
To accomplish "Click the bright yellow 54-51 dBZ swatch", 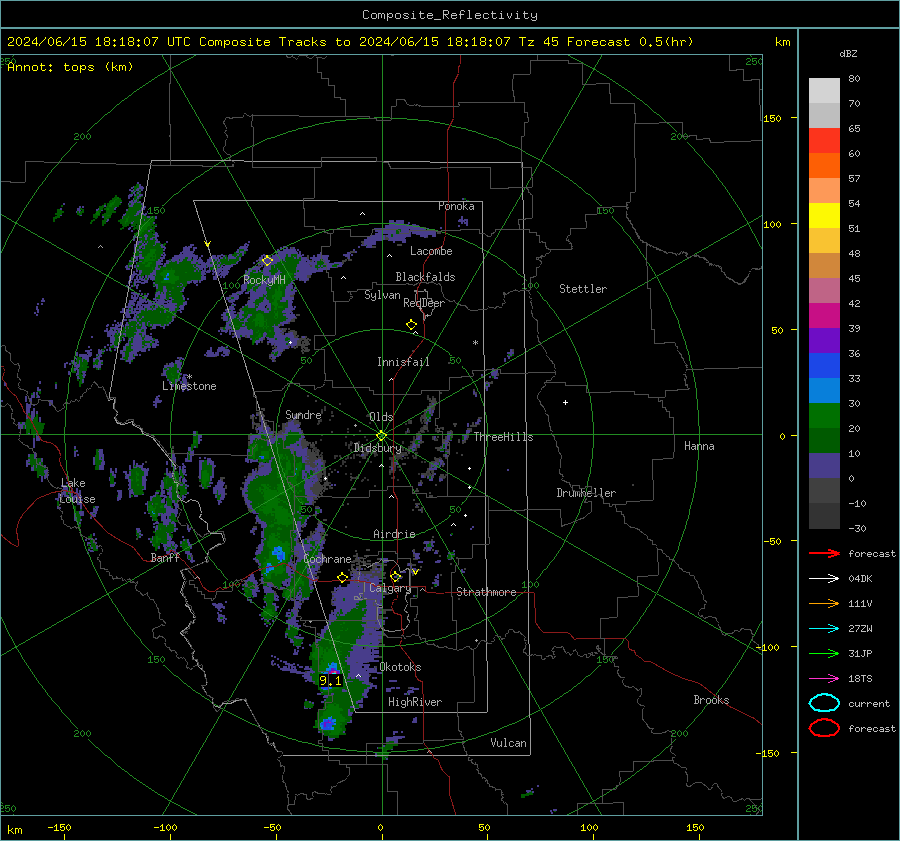I will (x=824, y=215).
